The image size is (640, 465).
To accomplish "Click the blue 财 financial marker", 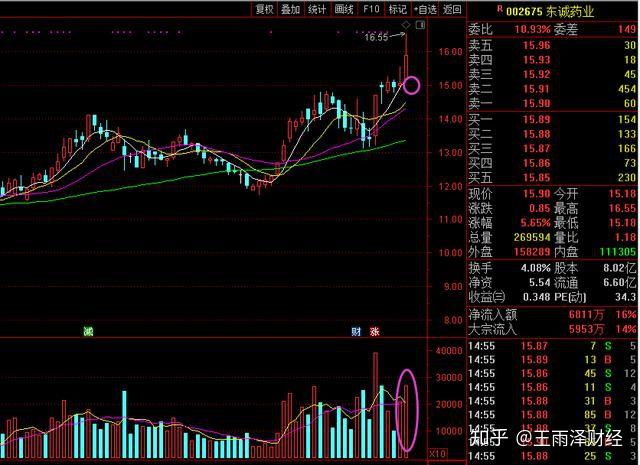I will pos(356,332).
